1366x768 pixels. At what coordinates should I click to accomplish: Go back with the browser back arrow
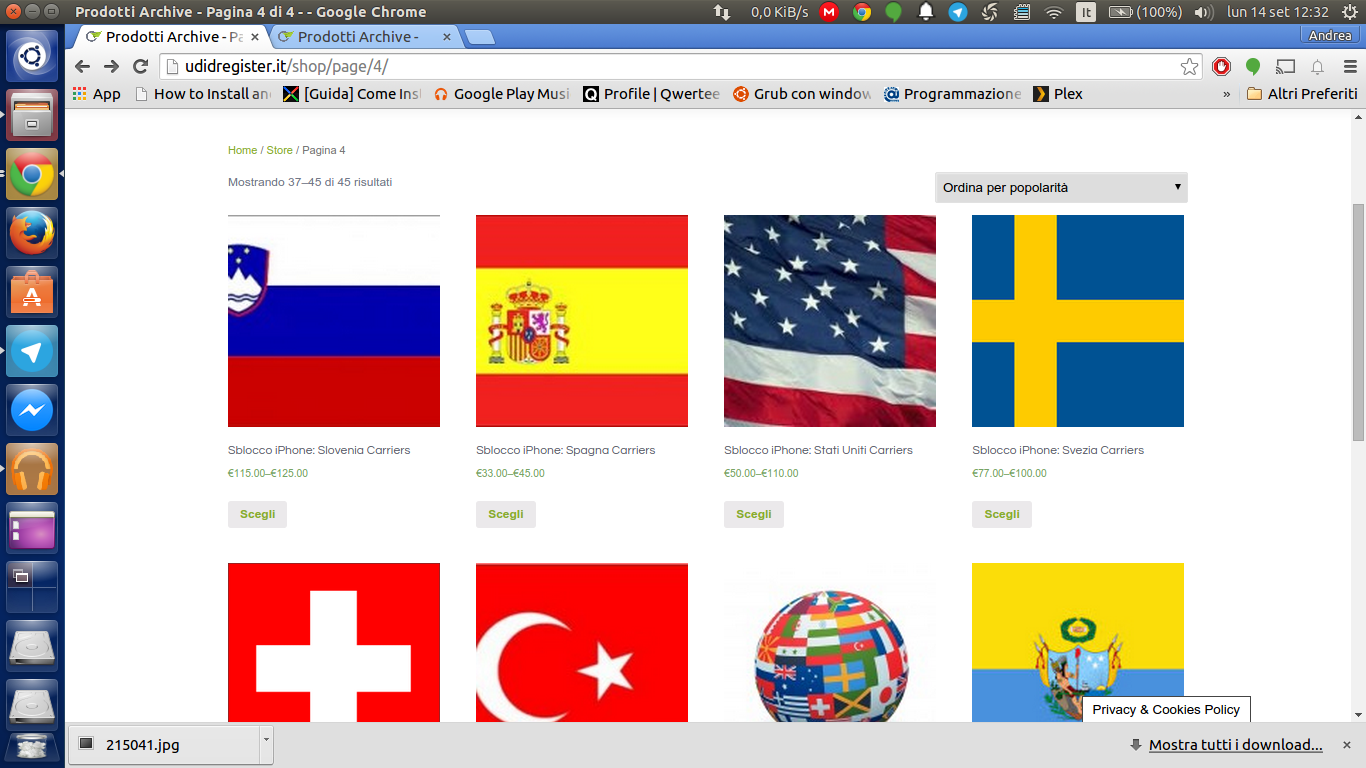click(x=82, y=67)
